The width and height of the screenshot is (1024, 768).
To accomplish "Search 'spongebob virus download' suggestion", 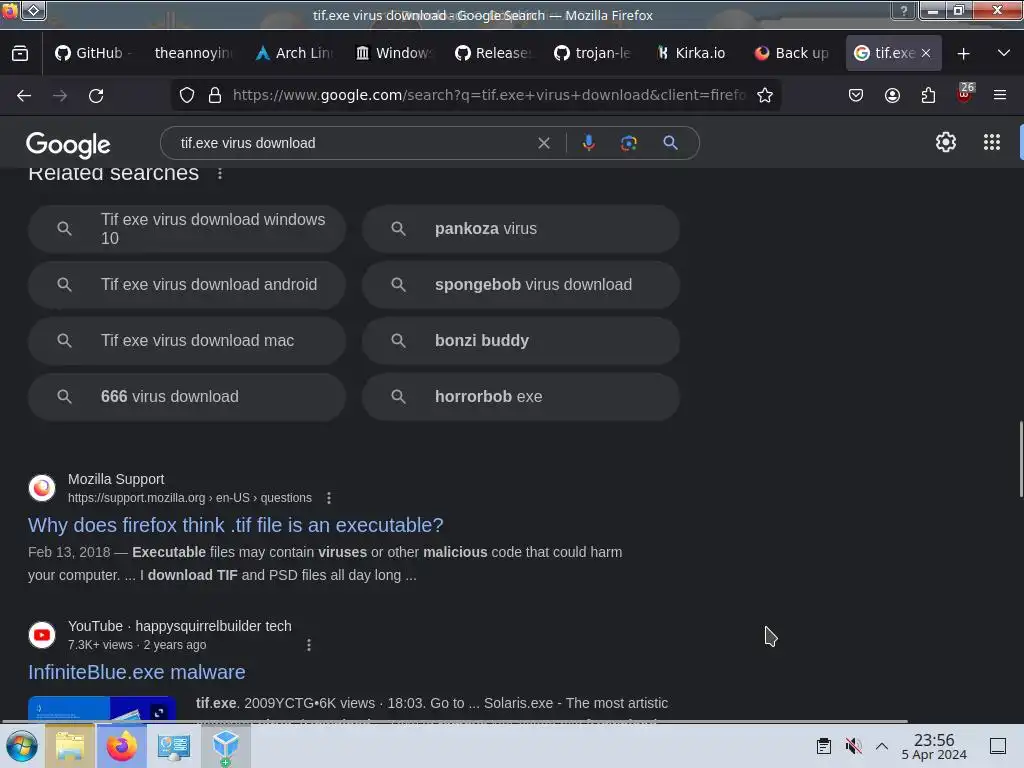I will point(521,285).
